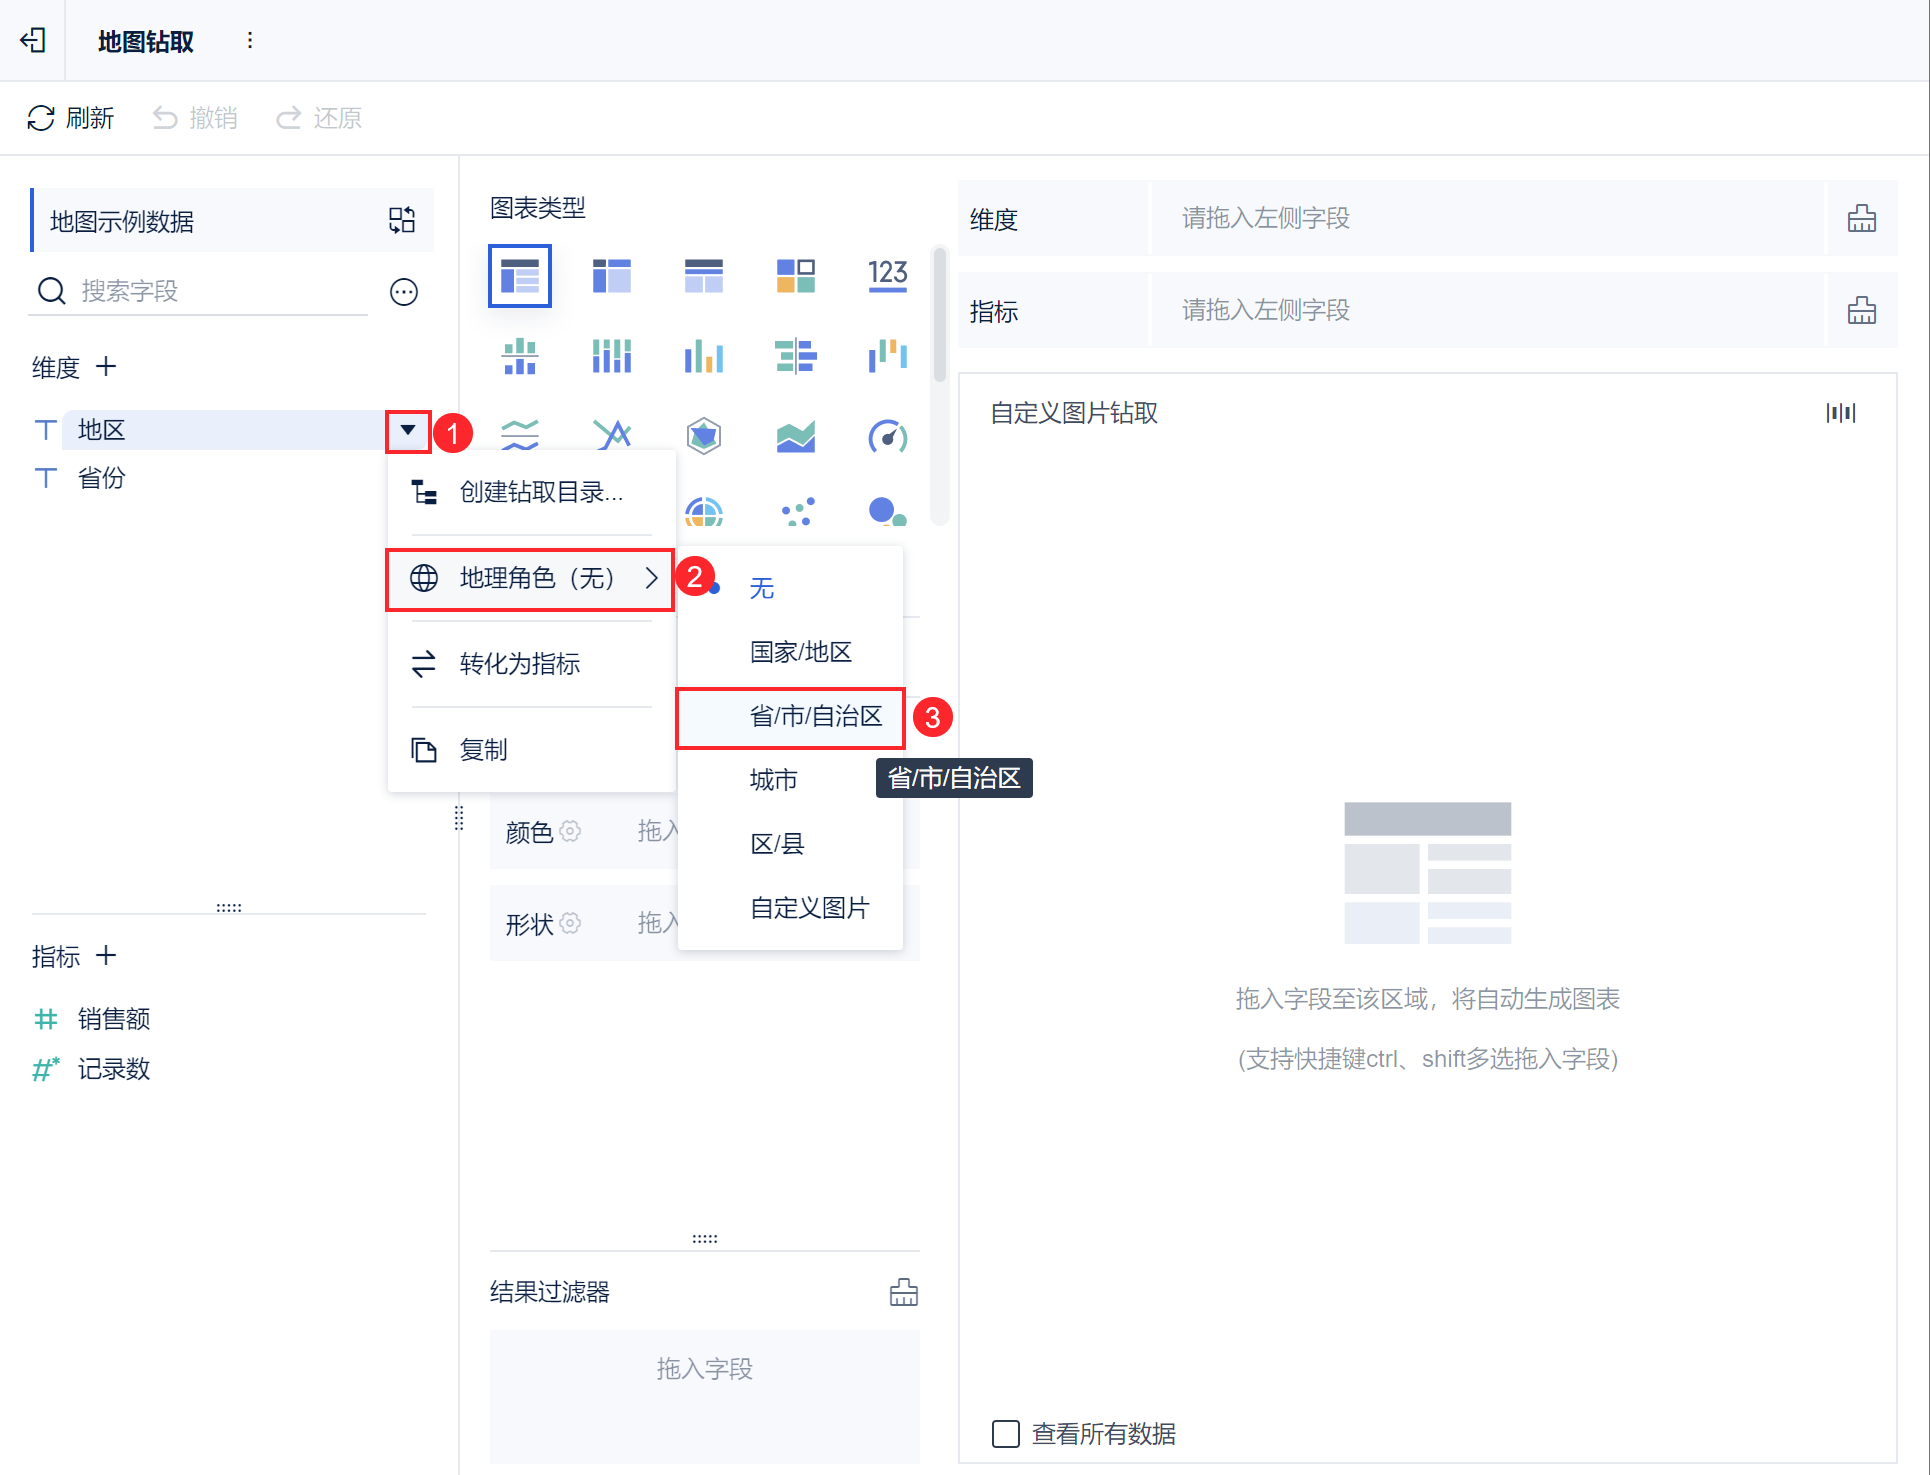Open the chart settings icon beside 自定义图片钻取

tap(1840, 413)
